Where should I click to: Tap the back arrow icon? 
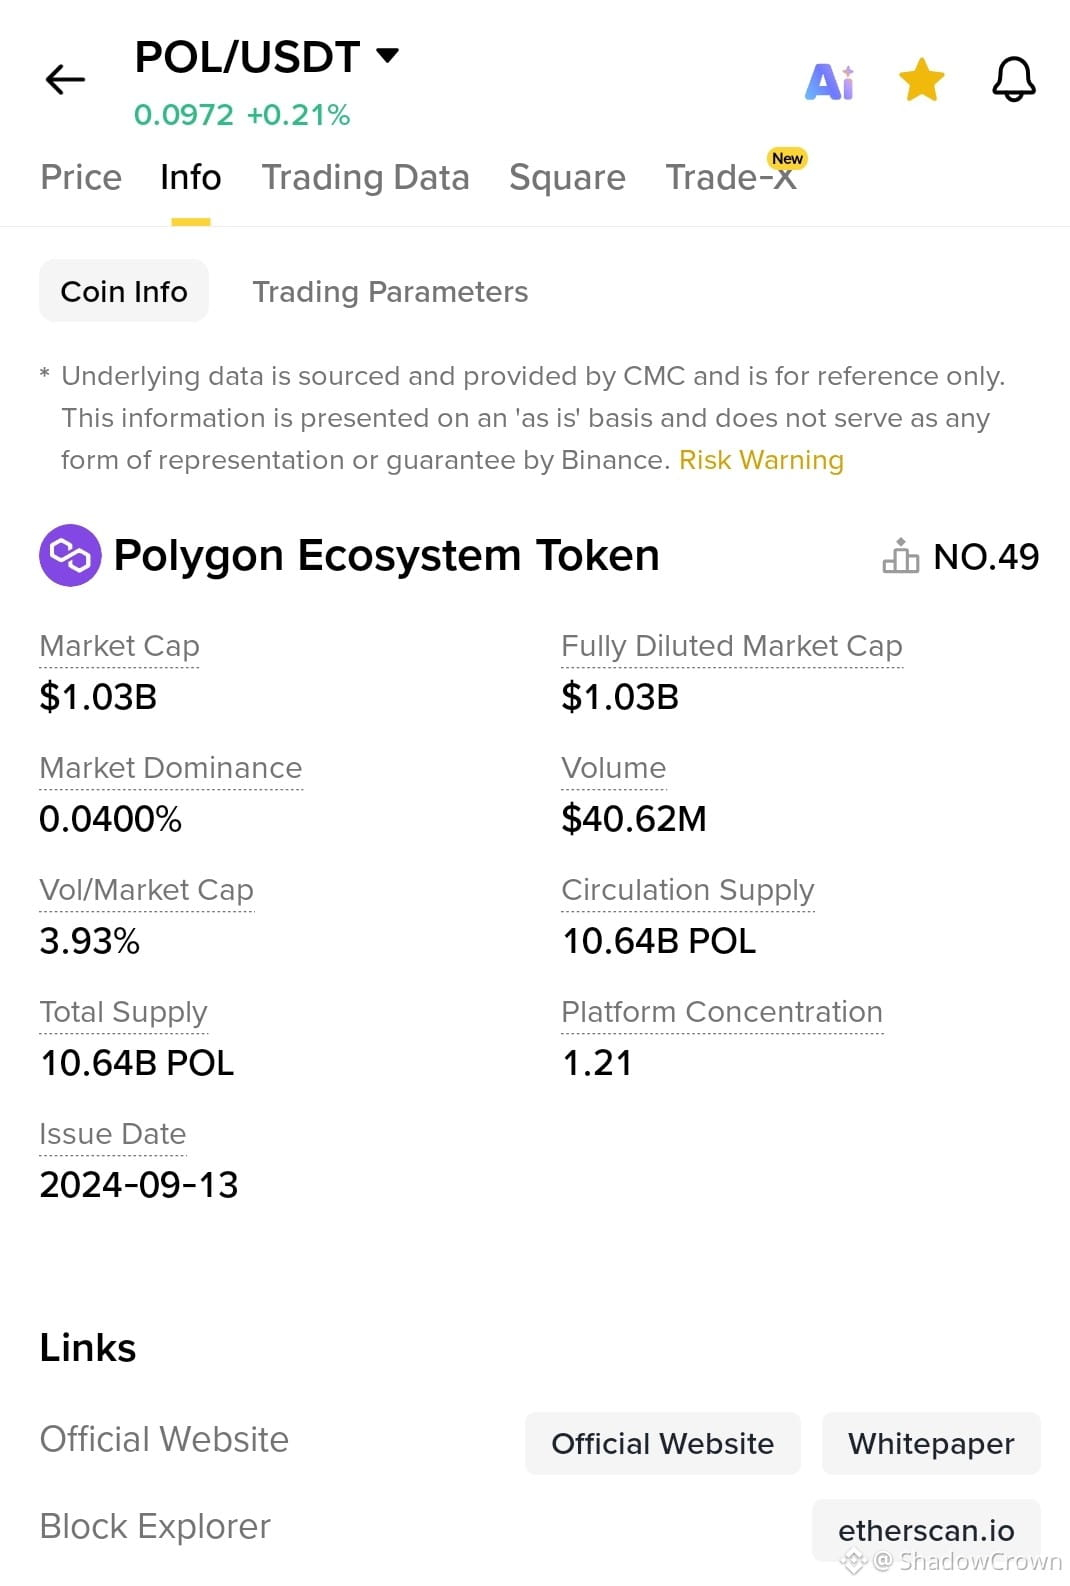66,79
